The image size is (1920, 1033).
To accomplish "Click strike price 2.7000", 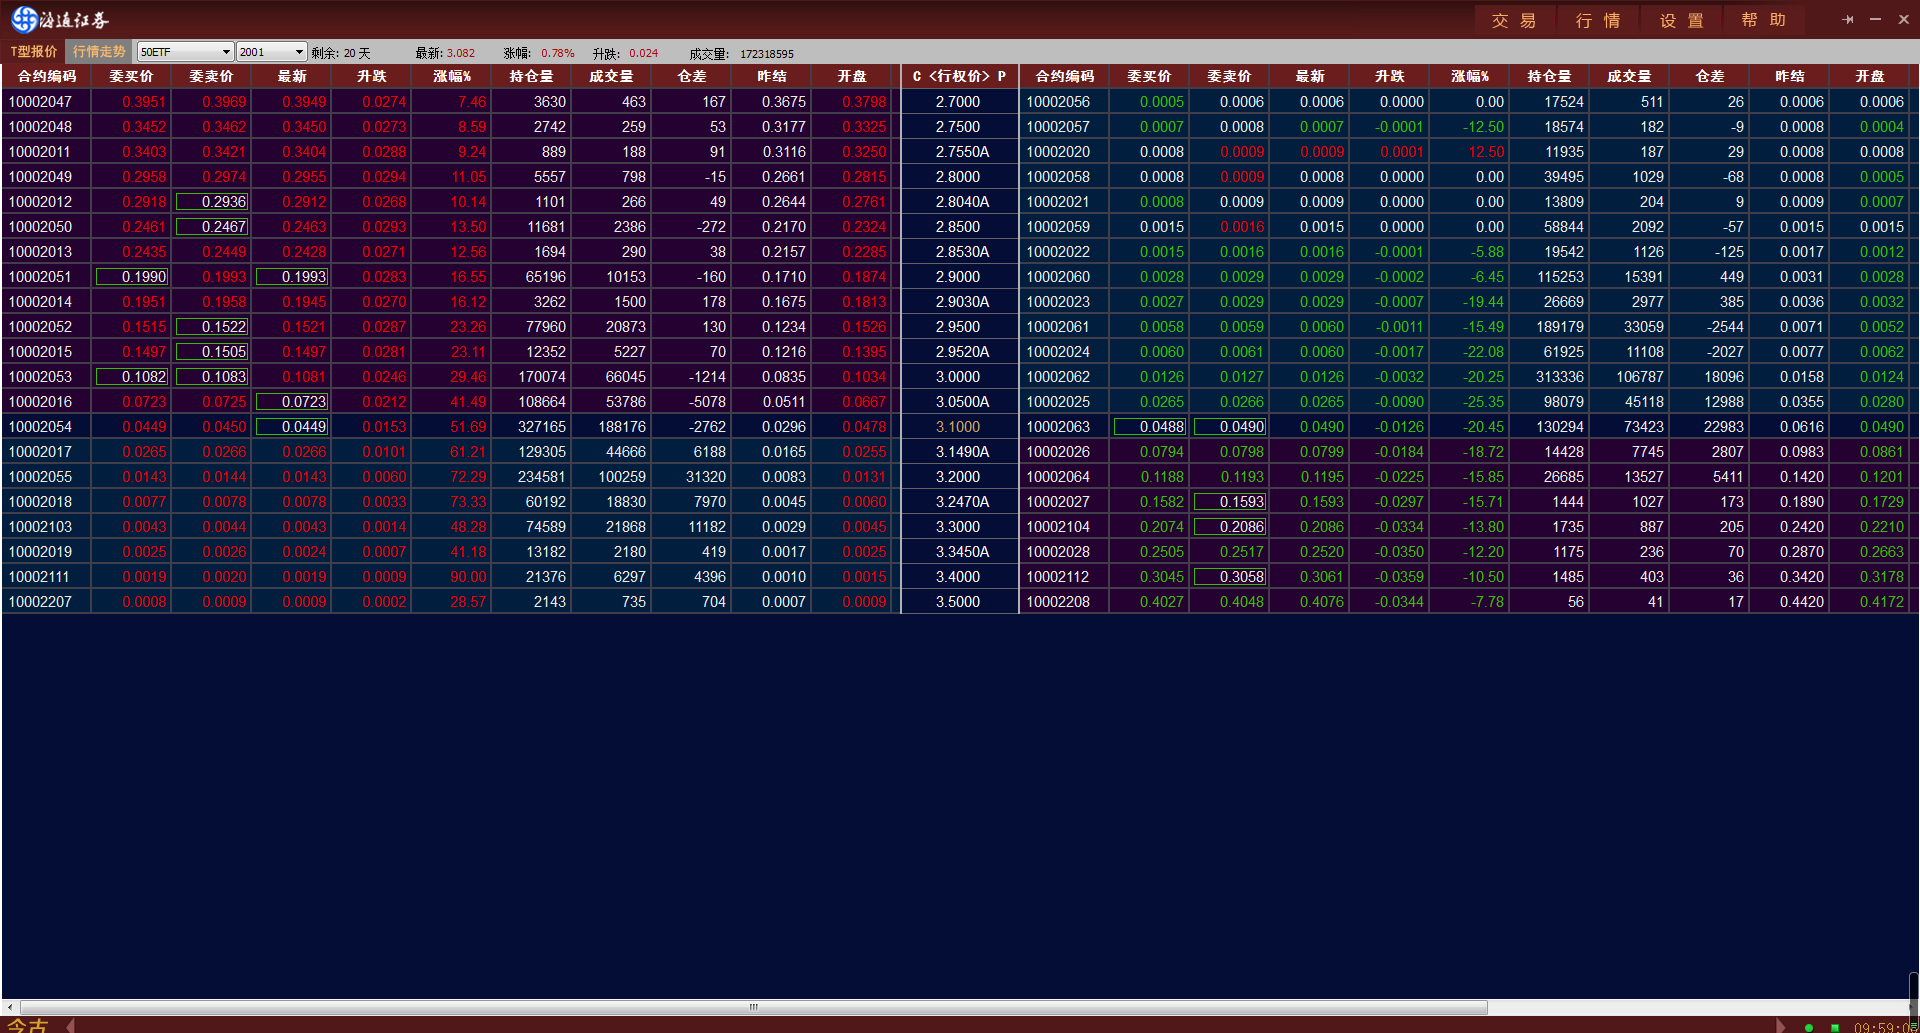I will 958,102.
